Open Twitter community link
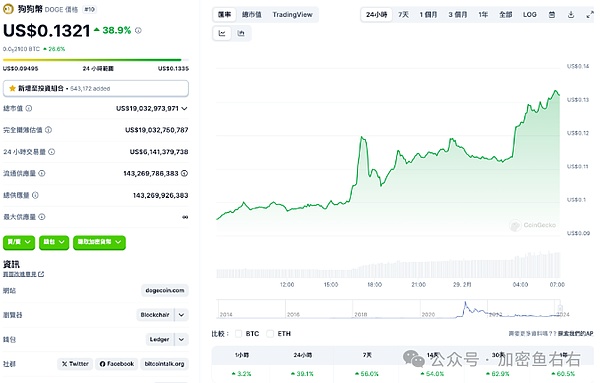Viewport: 600px width, 383px height. (75, 364)
